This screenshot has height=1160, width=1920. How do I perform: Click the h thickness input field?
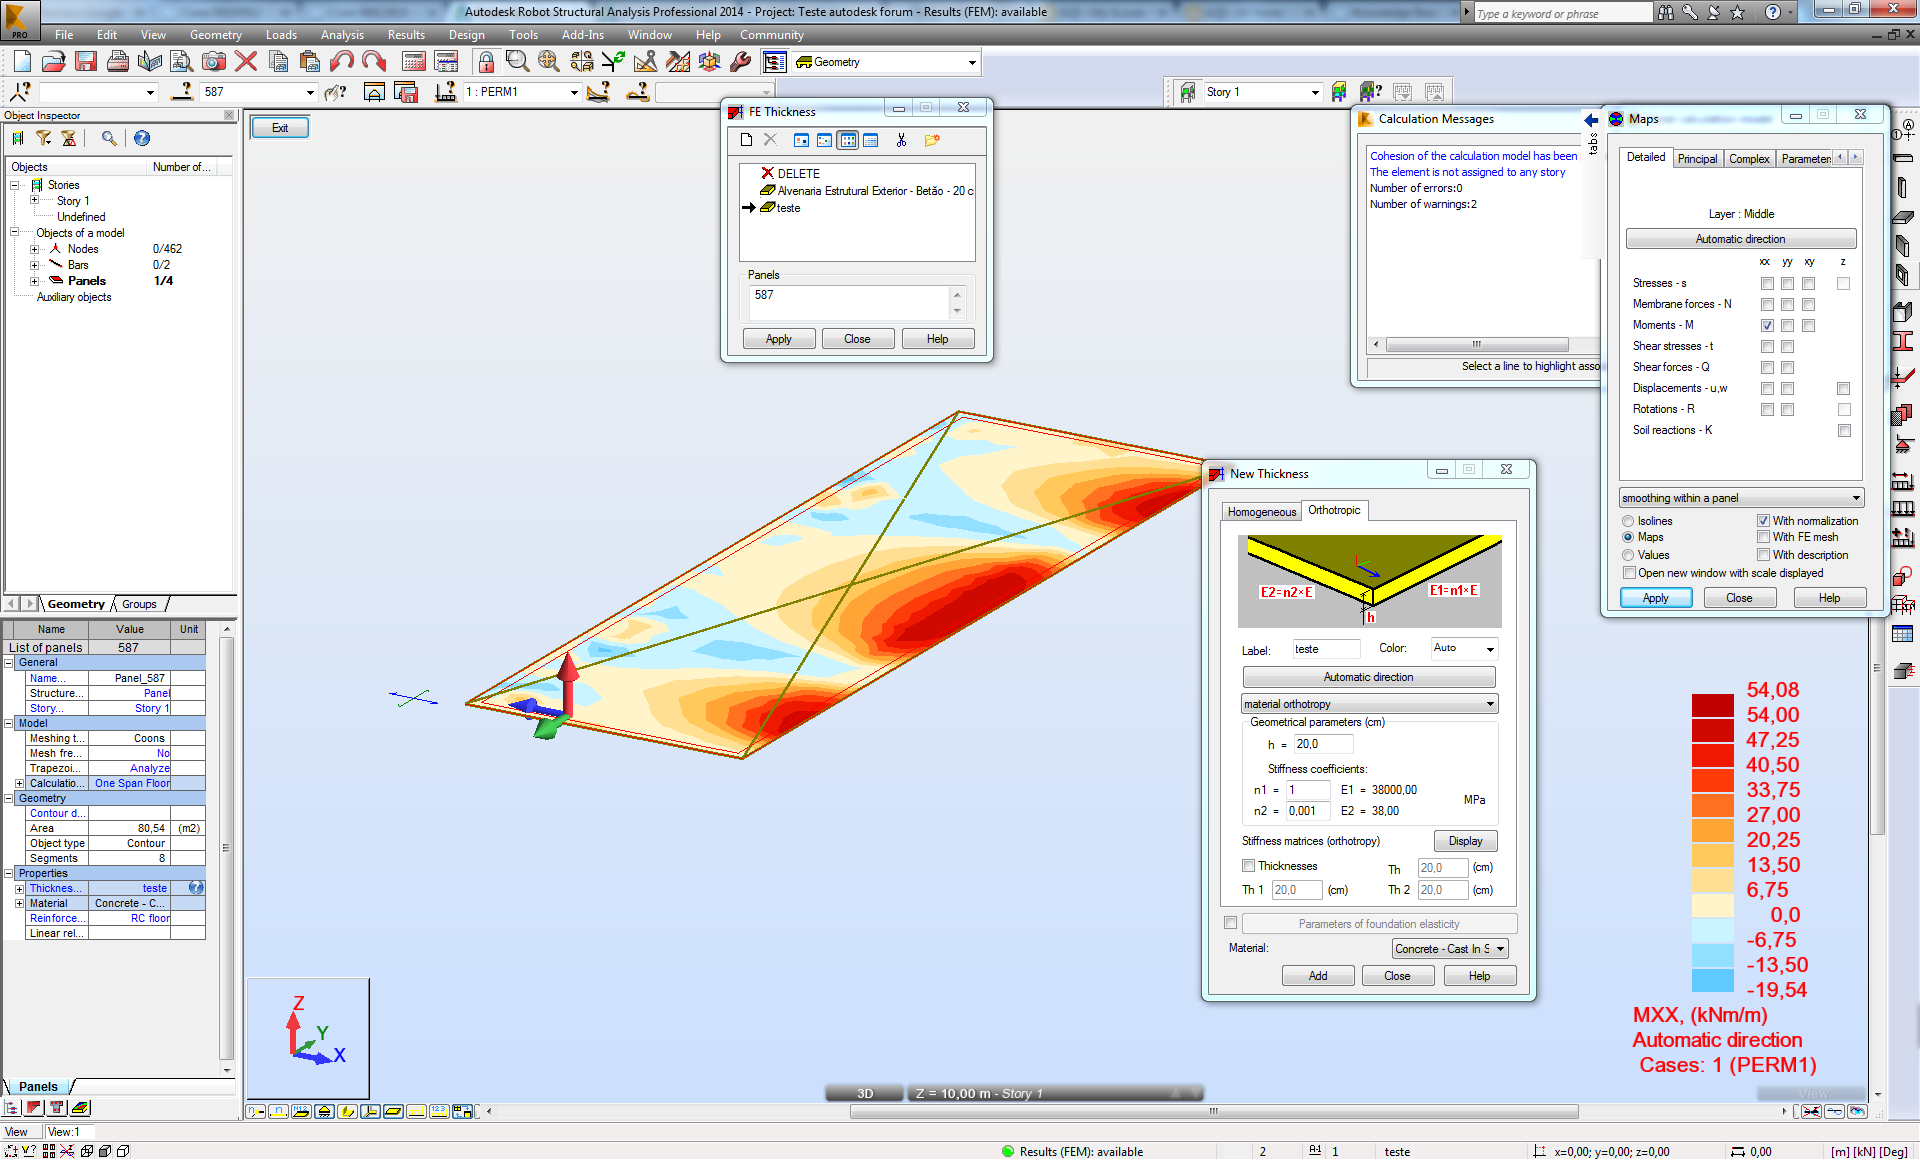1322,744
